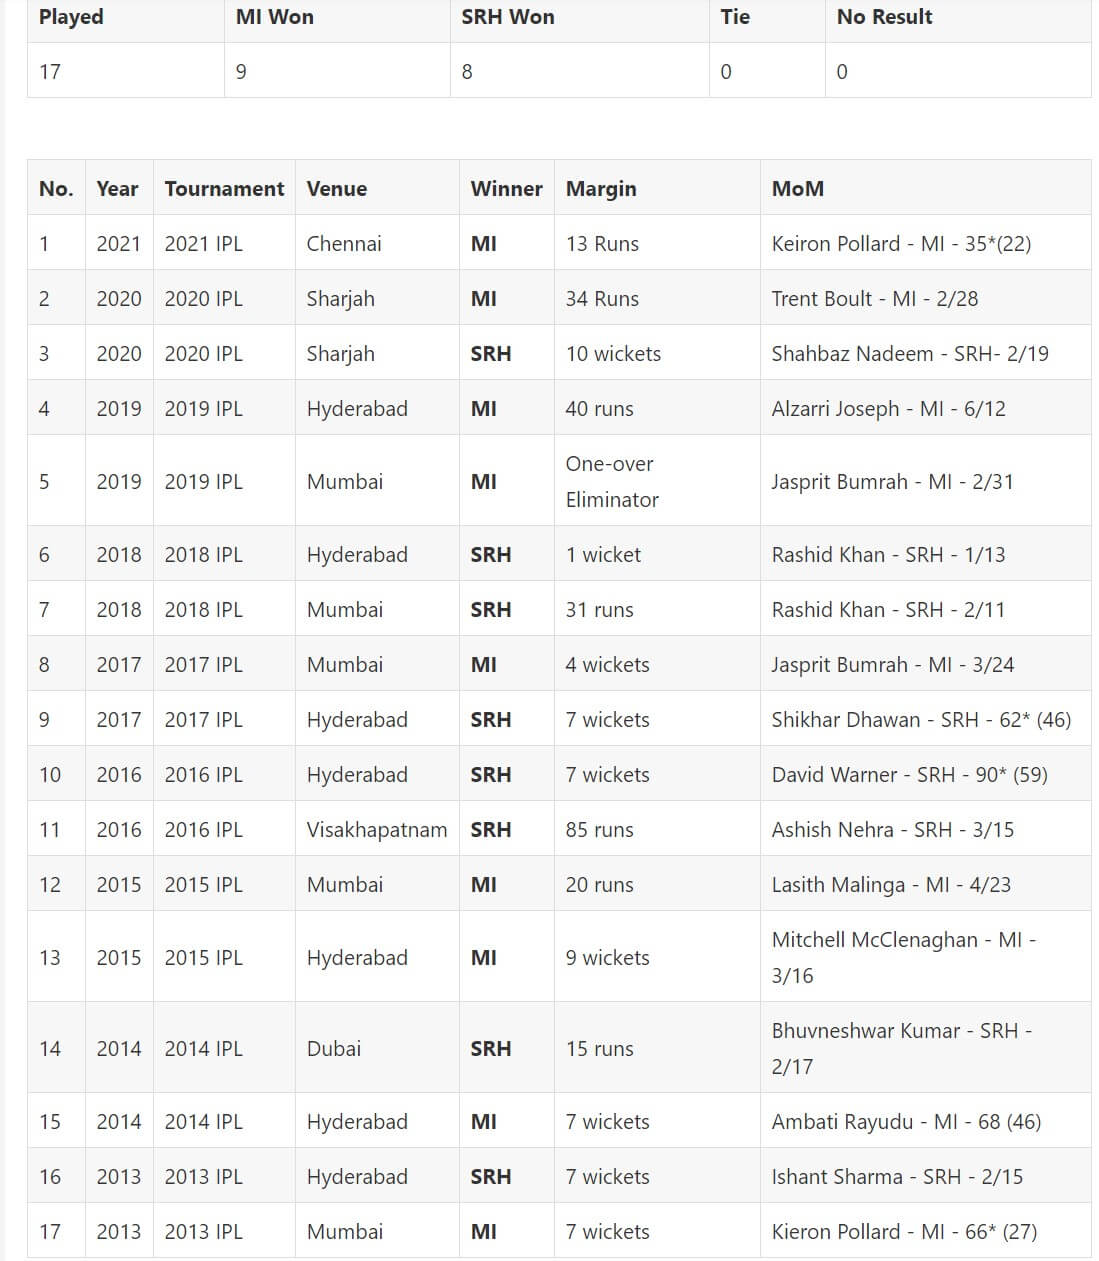Select "David Warner - SRH - 90* (59)"

point(925,774)
